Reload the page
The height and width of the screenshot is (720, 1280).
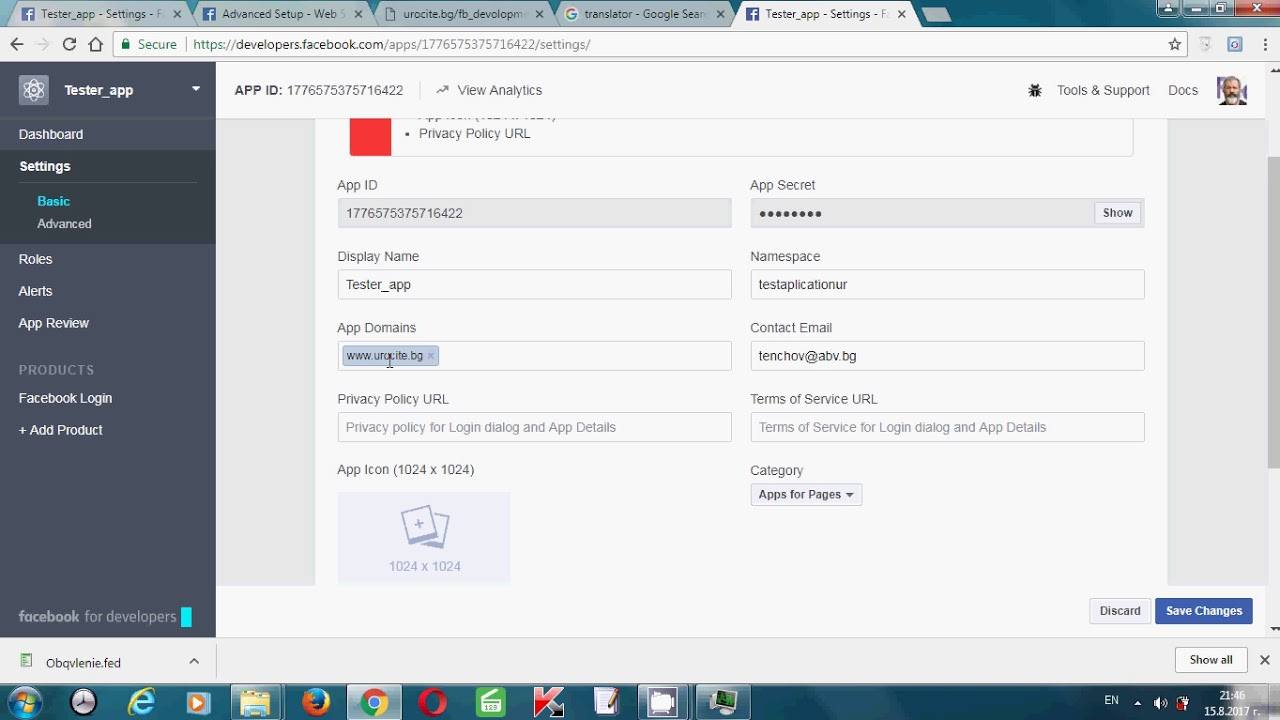pyautogui.click(x=69, y=44)
